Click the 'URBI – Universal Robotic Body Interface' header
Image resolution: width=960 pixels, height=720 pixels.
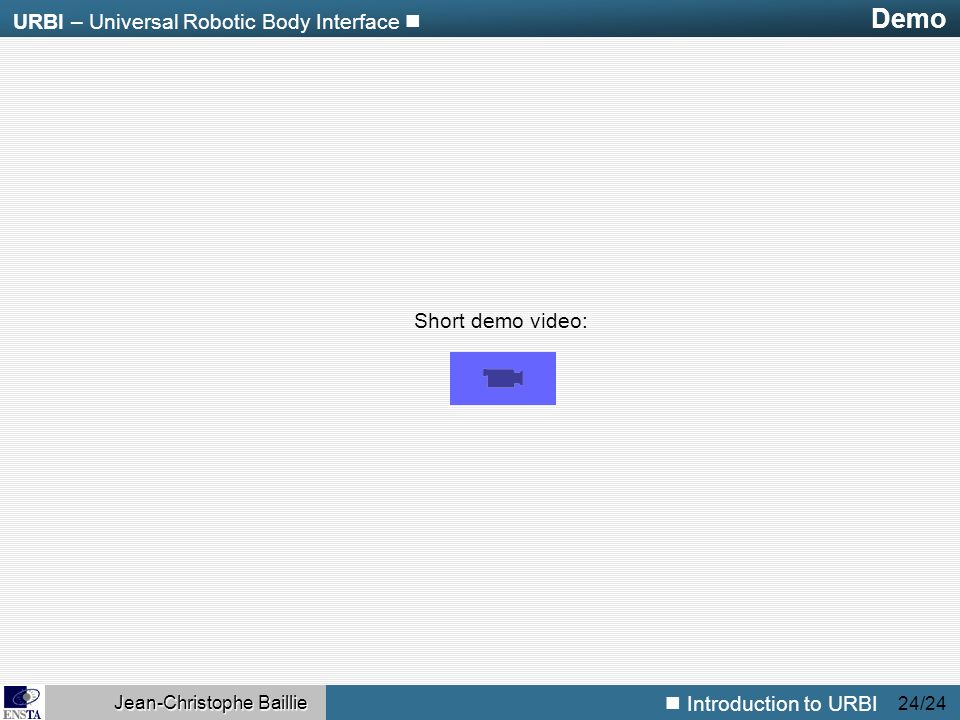[x=206, y=21]
